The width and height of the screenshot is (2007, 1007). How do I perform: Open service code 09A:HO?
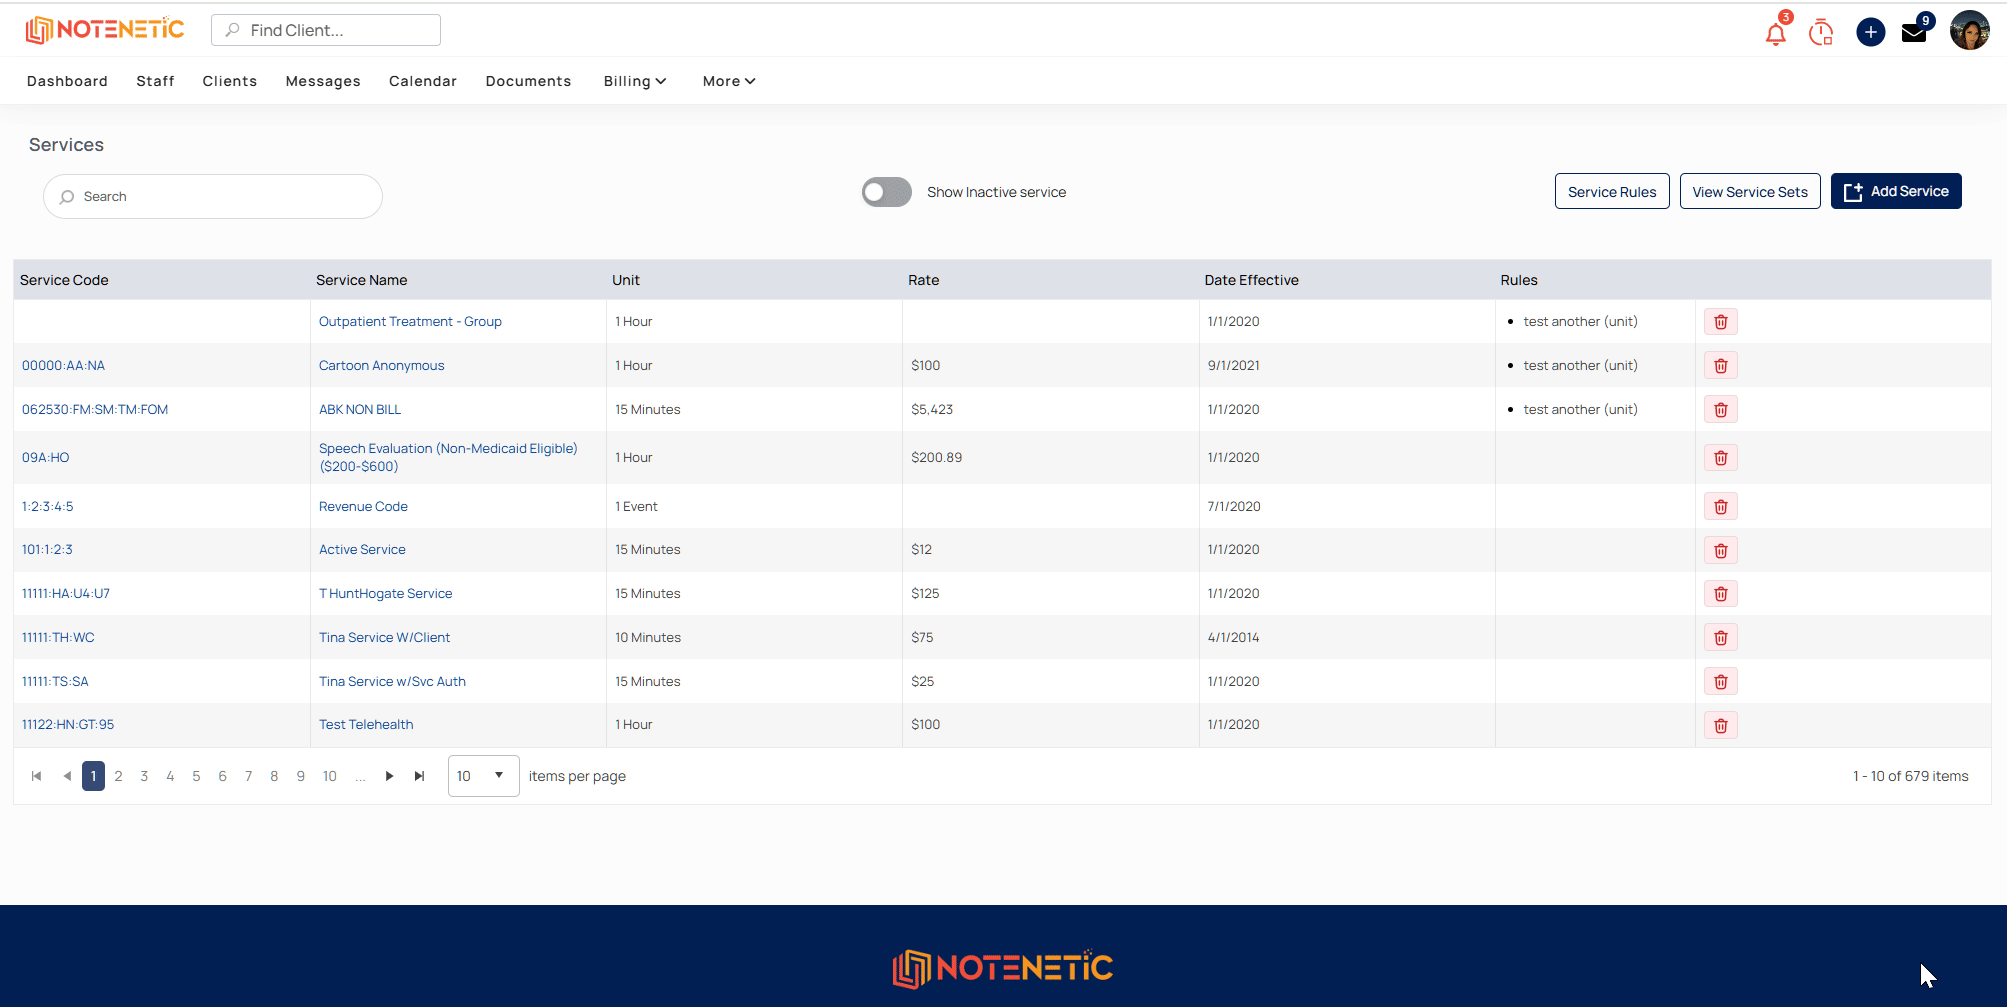coord(46,458)
